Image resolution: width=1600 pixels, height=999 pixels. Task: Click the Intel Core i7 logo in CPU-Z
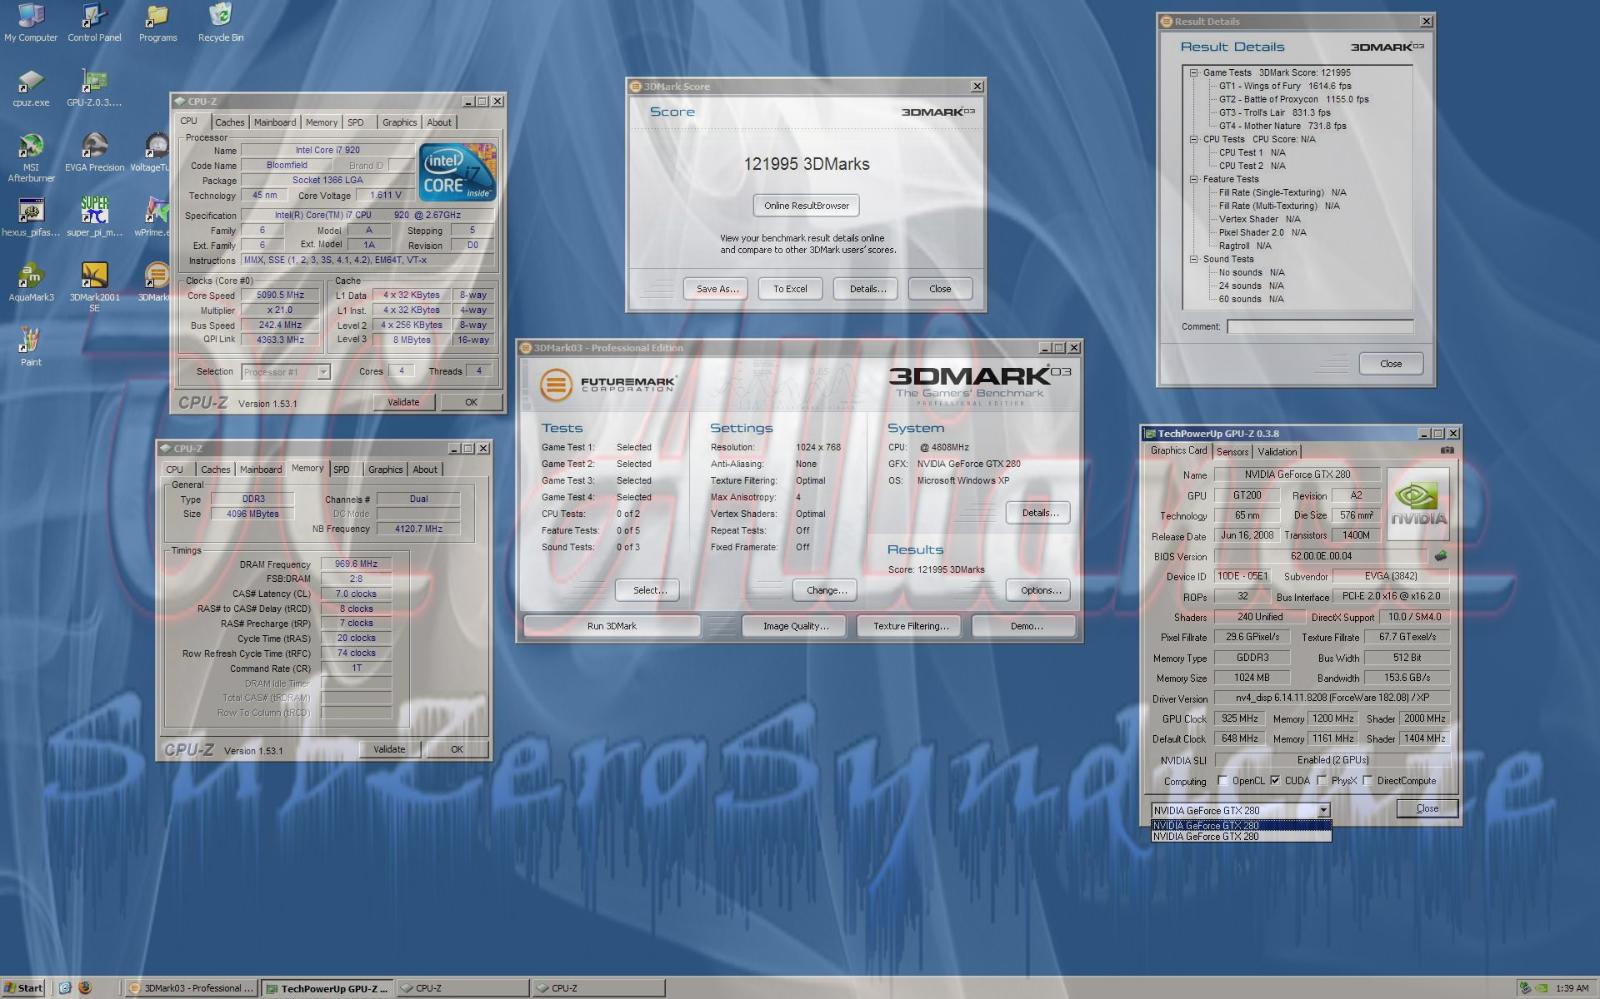458,172
